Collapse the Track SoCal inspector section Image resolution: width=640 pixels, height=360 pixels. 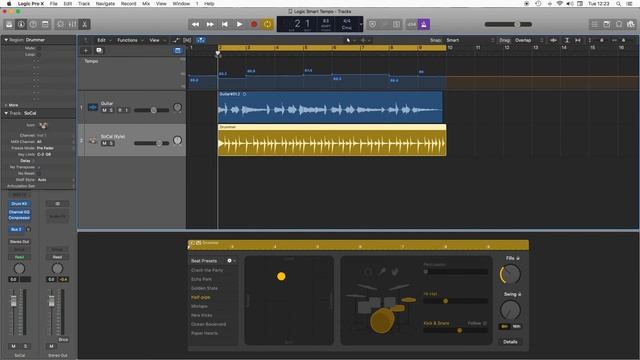6,113
